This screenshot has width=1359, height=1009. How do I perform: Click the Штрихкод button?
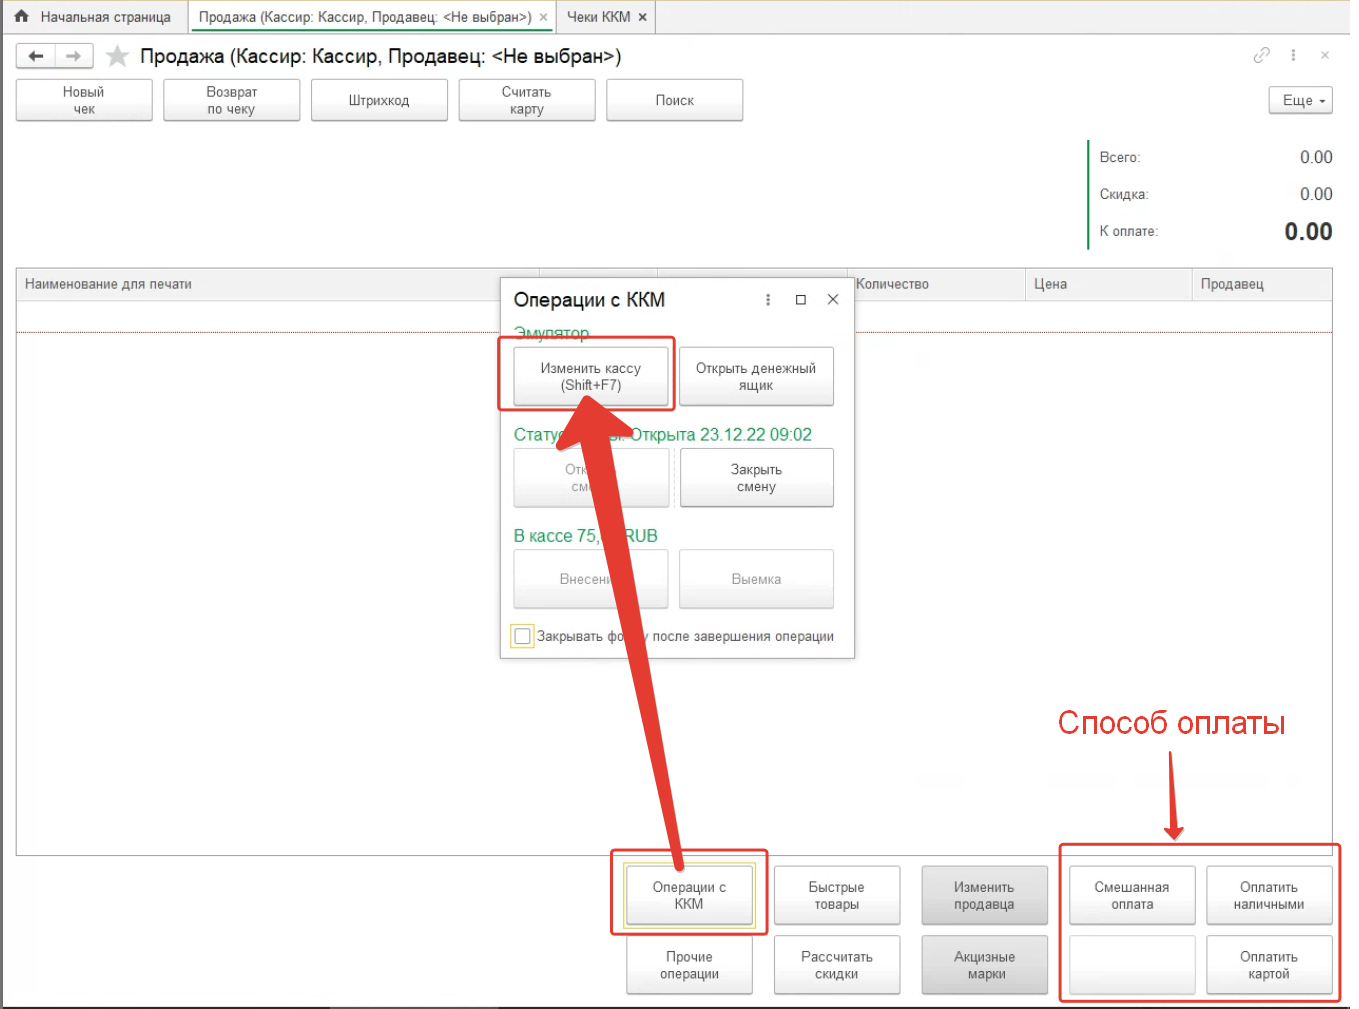coord(379,101)
